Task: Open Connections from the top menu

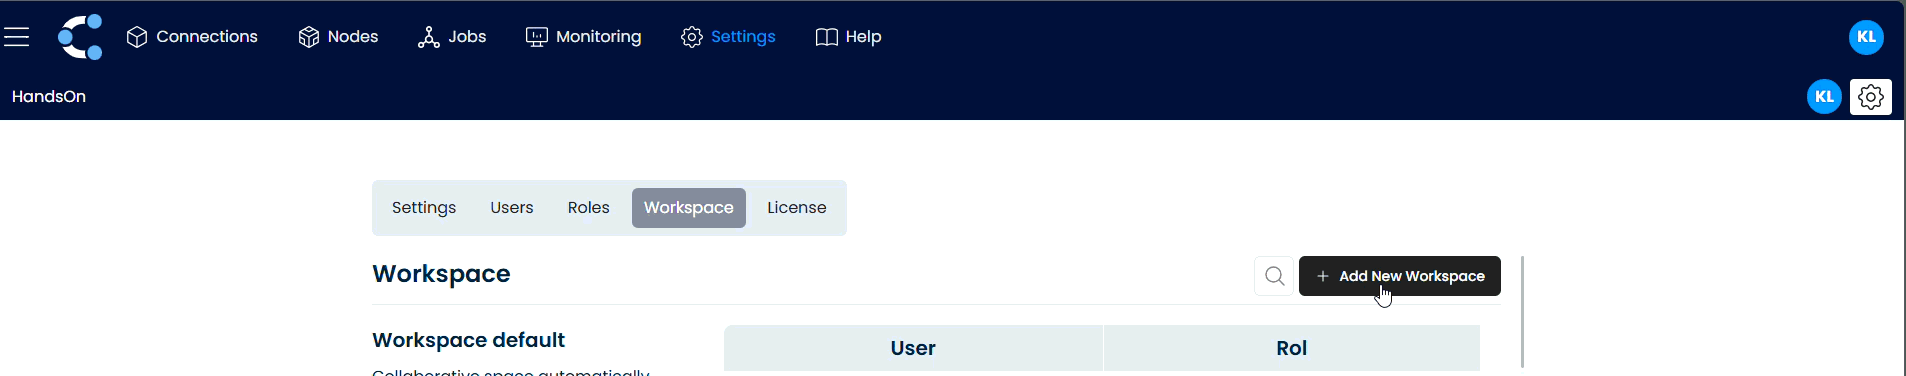Action: [x=192, y=37]
